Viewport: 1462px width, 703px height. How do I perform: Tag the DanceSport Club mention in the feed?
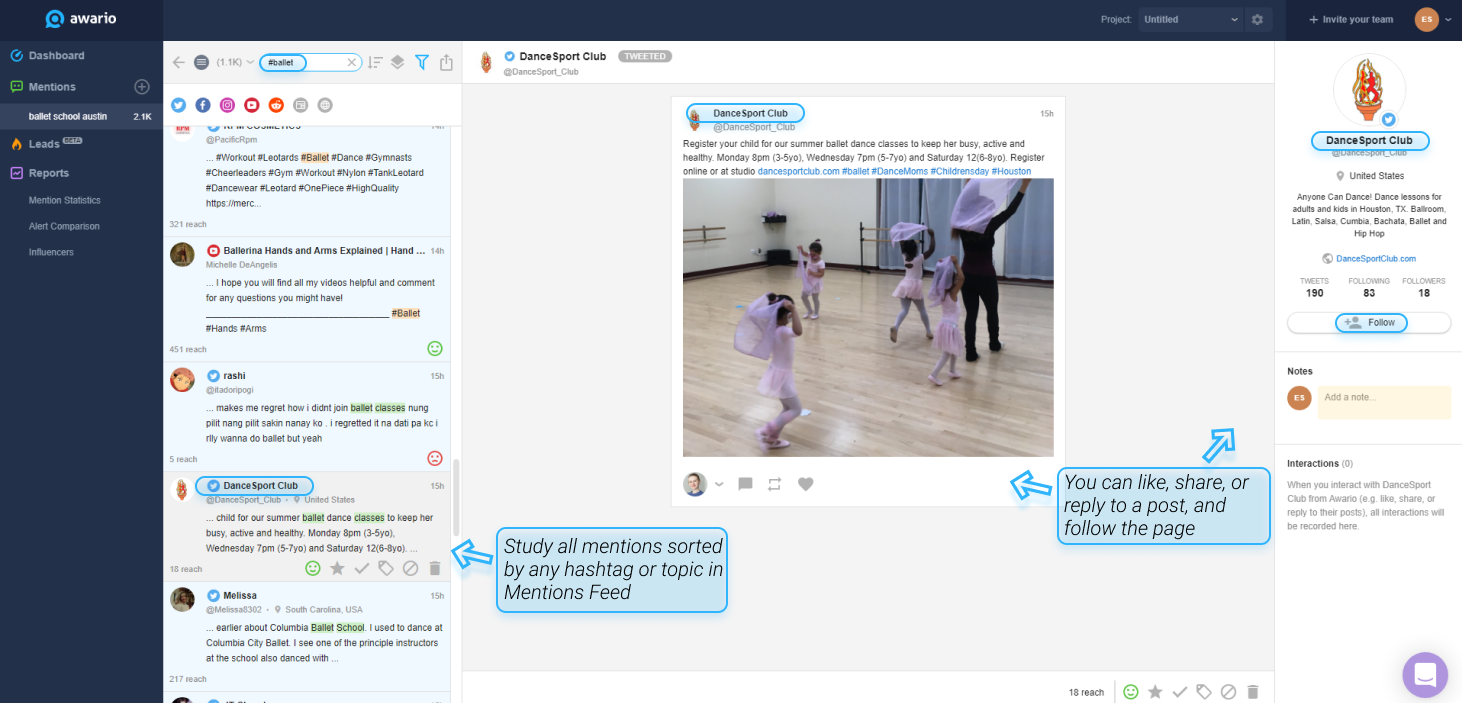[x=386, y=568]
